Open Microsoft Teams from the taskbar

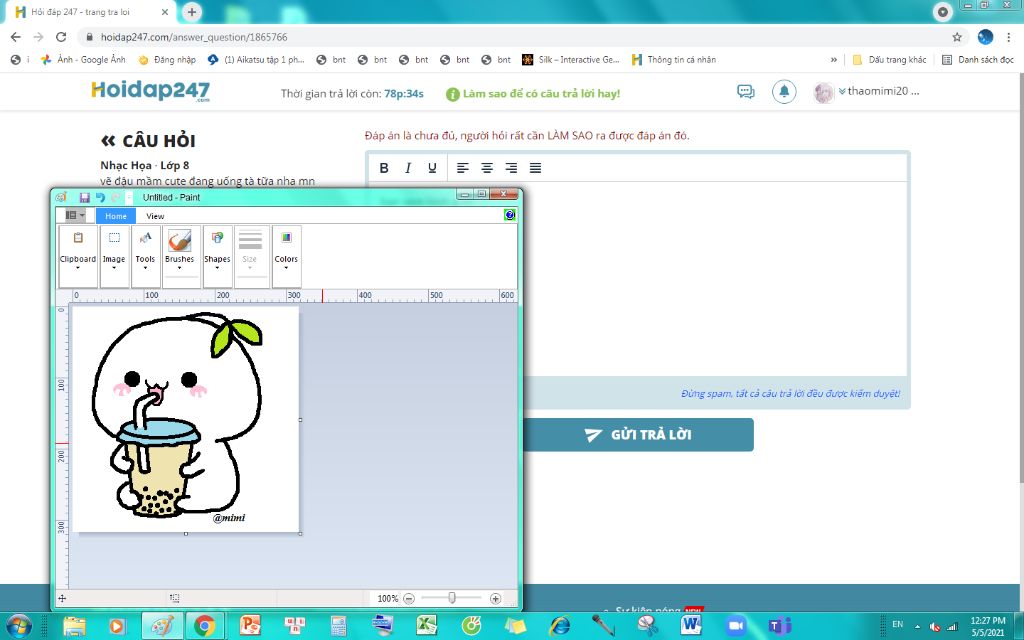[x=779, y=626]
